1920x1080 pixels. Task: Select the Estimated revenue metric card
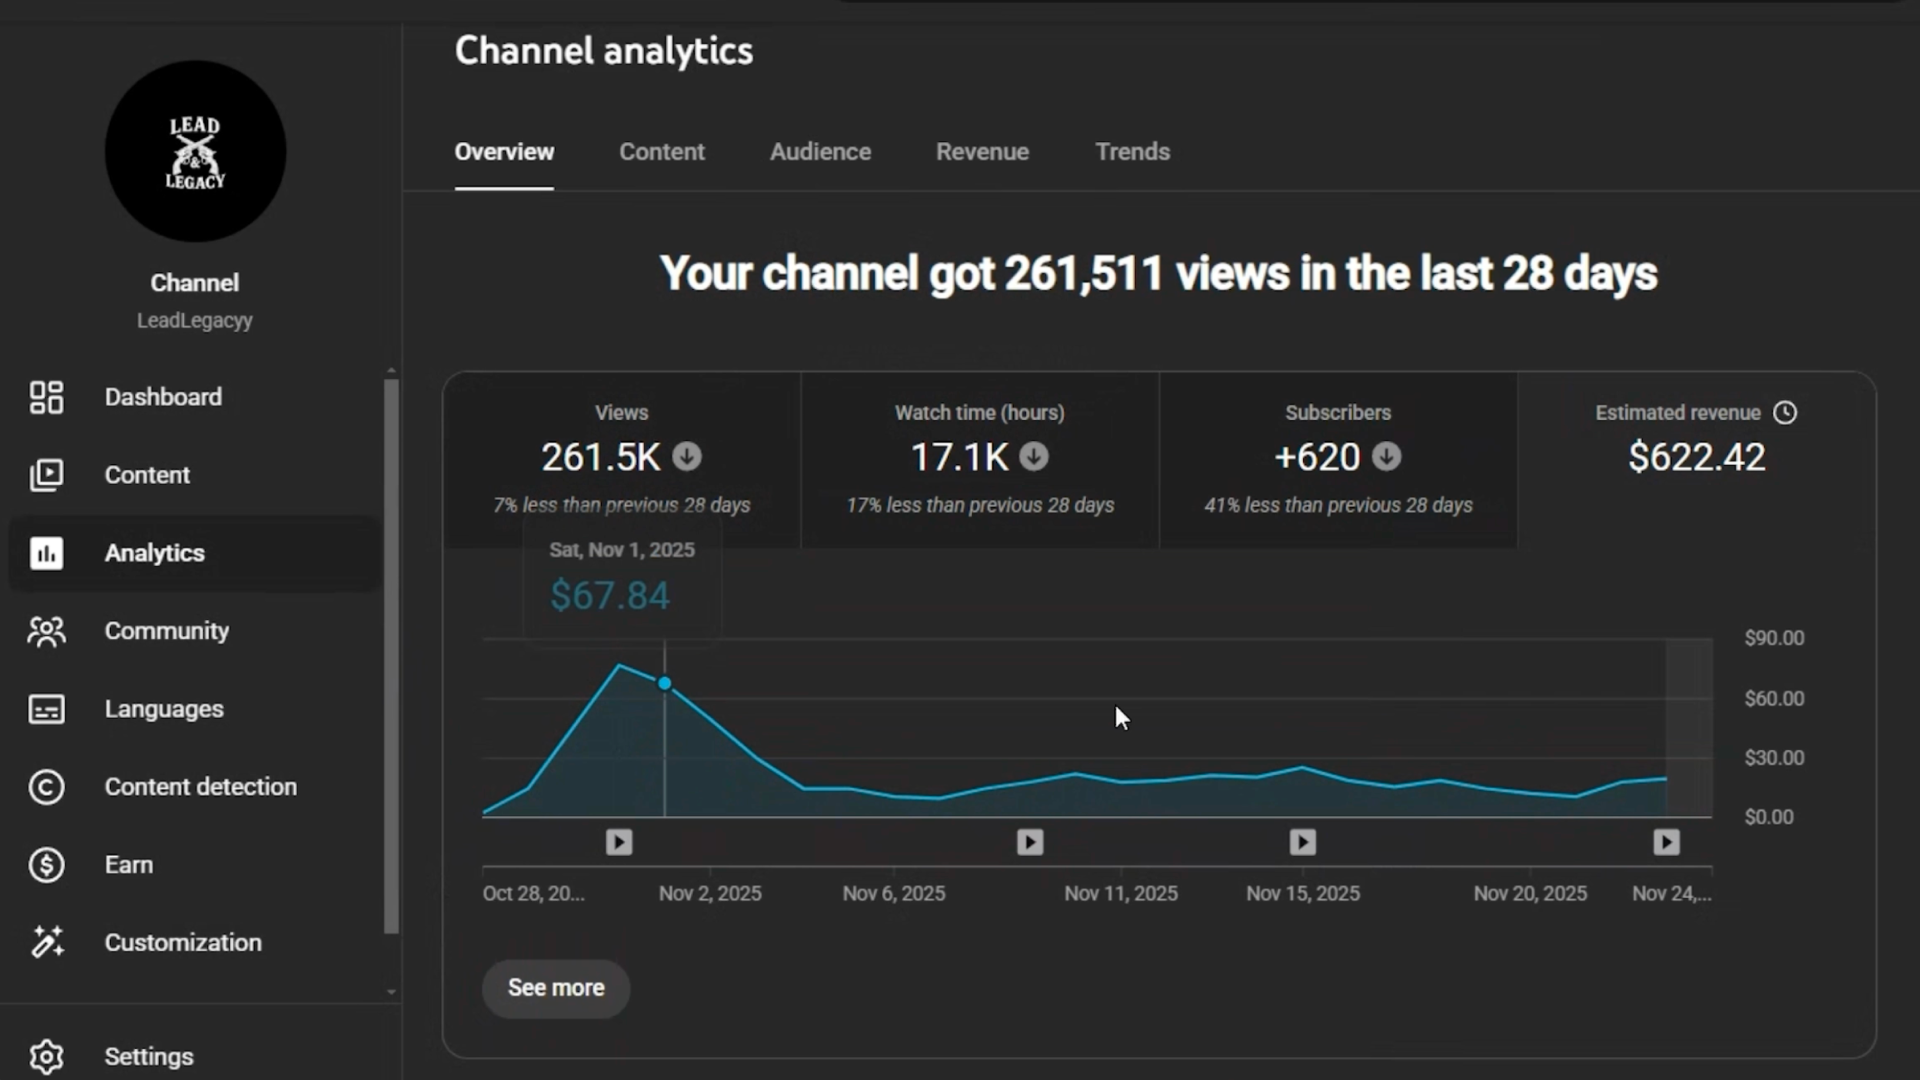point(1696,460)
